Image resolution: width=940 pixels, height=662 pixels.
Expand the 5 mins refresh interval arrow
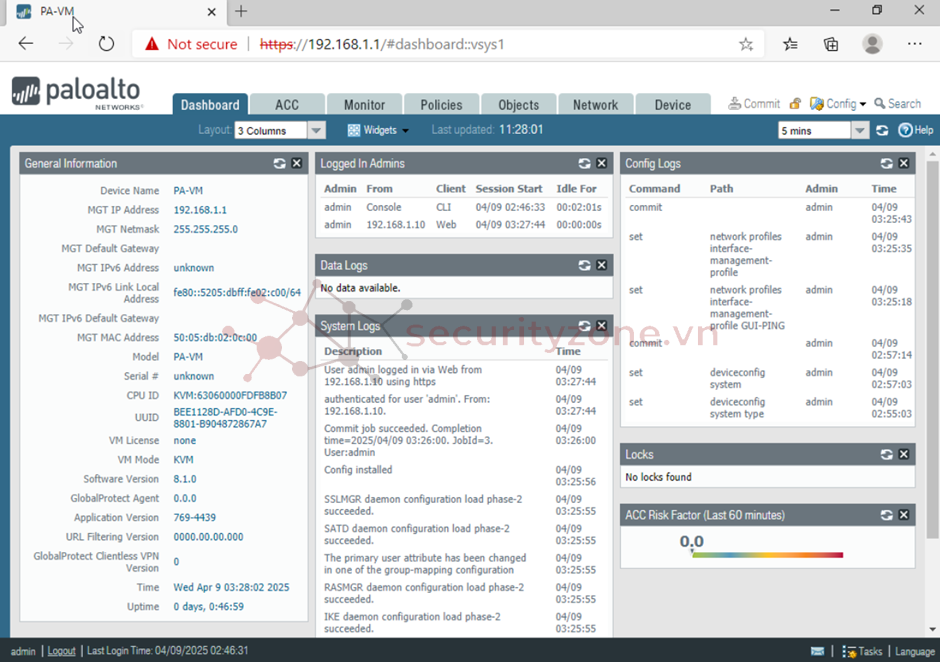(x=860, y=130)
